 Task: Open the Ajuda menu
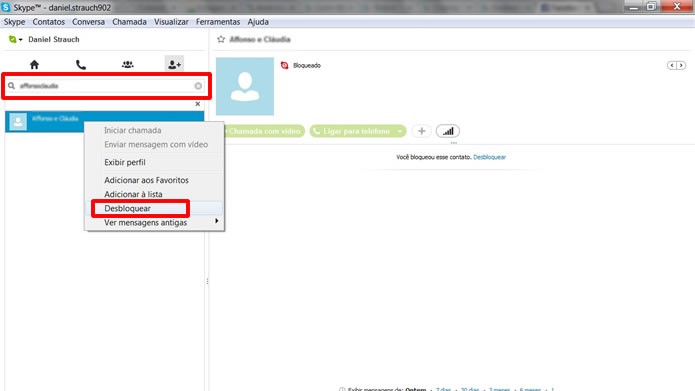pos(258,22)
